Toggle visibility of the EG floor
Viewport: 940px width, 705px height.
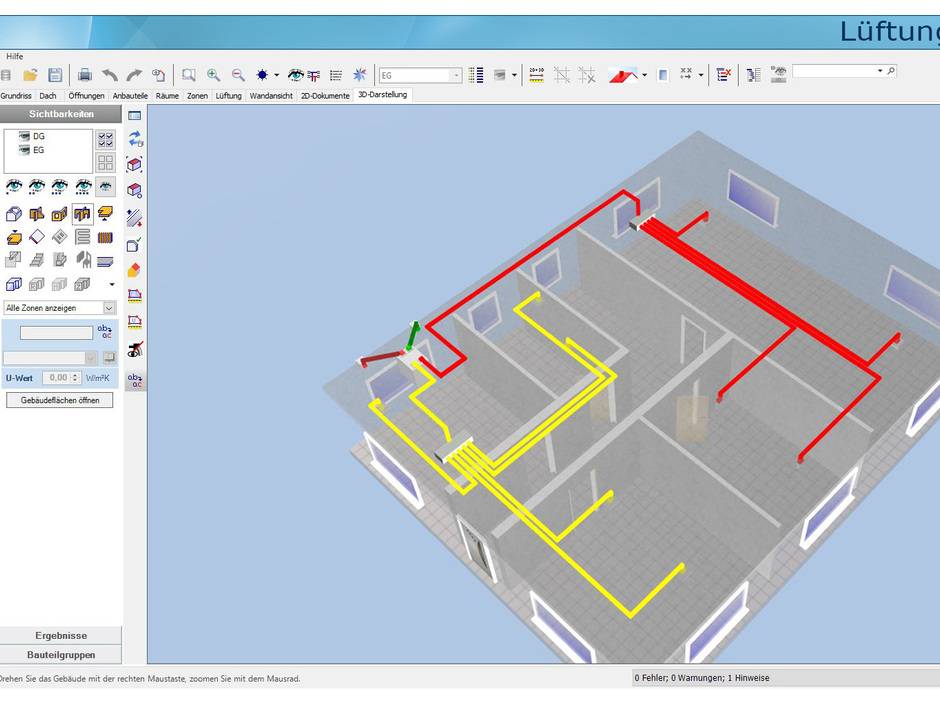[25, 150]
